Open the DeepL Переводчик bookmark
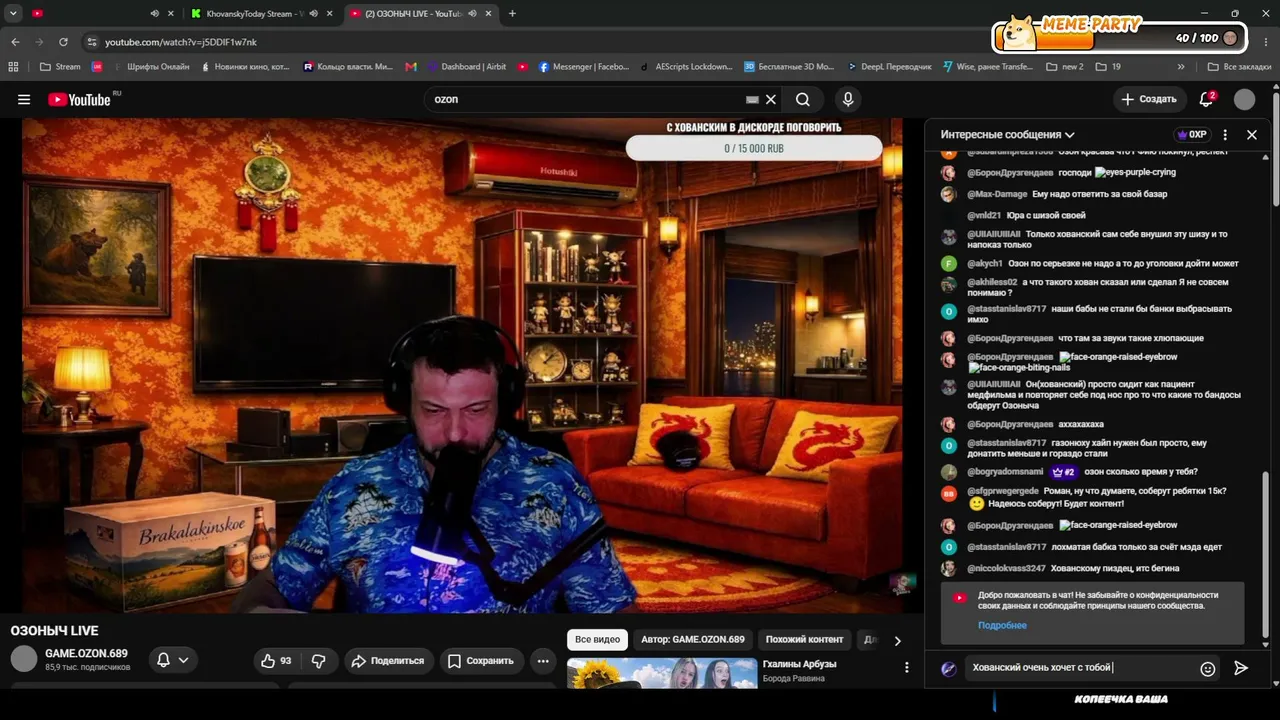 (888, 67)
